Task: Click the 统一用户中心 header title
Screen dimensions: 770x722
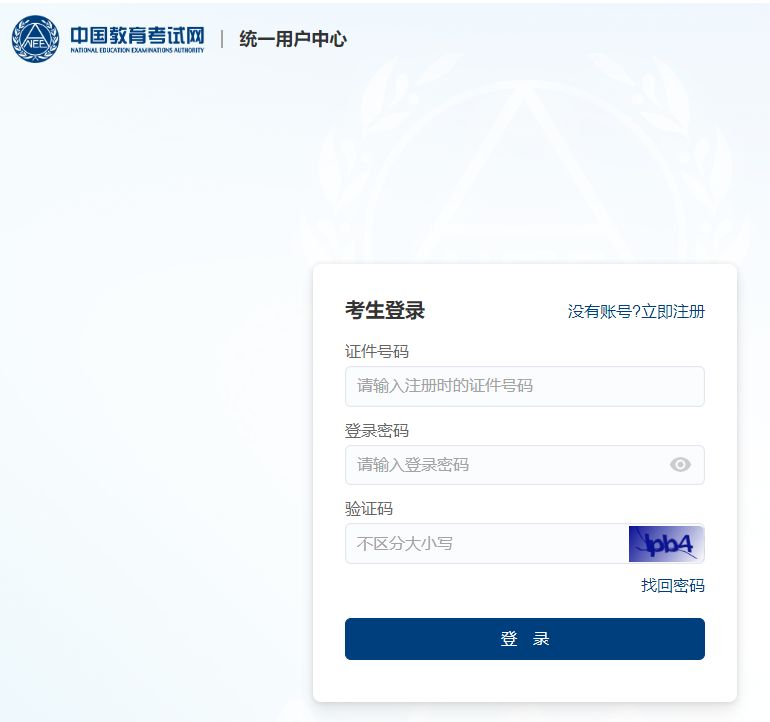Action: 293,39
